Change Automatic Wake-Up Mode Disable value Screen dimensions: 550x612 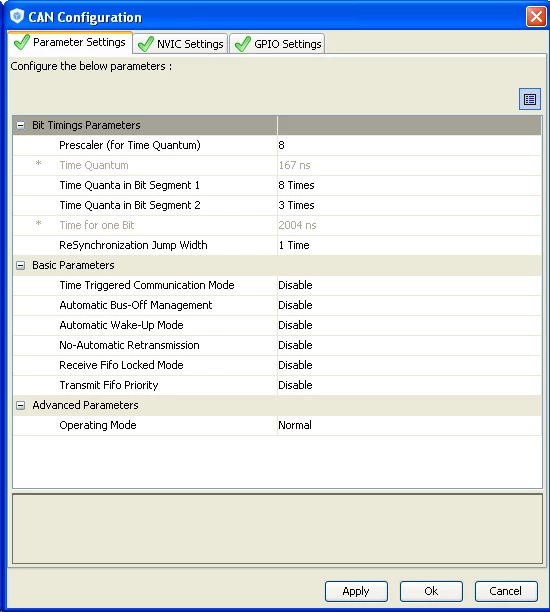click(x=409, y=325)
